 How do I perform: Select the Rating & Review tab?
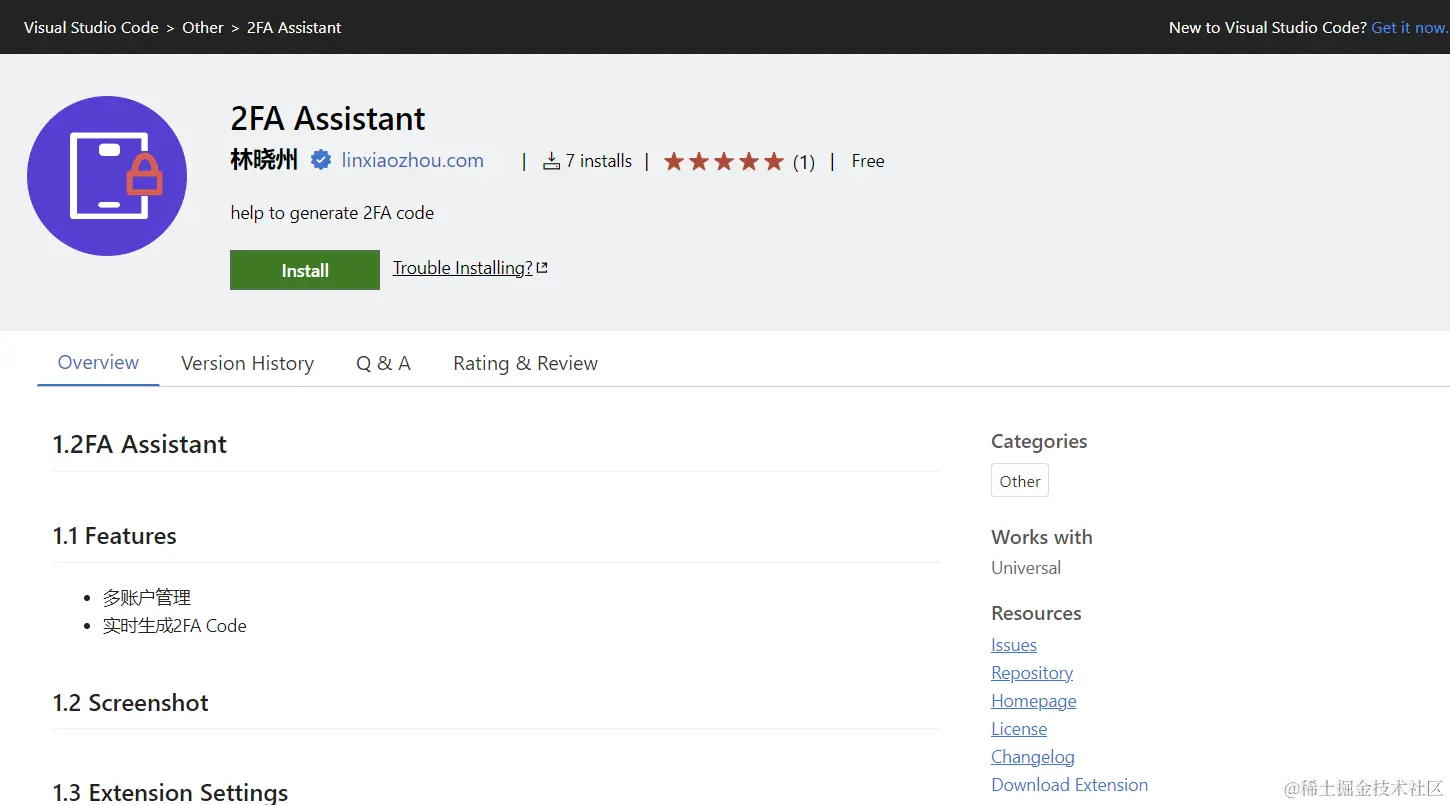525,363
